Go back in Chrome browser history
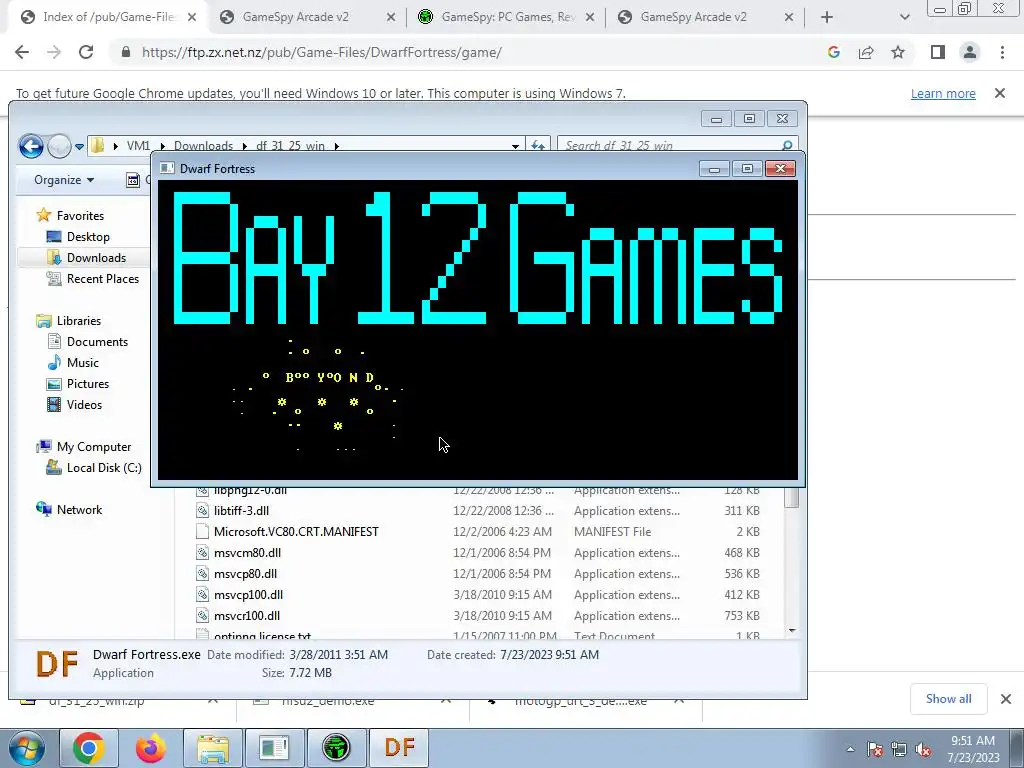 (22, 52)
